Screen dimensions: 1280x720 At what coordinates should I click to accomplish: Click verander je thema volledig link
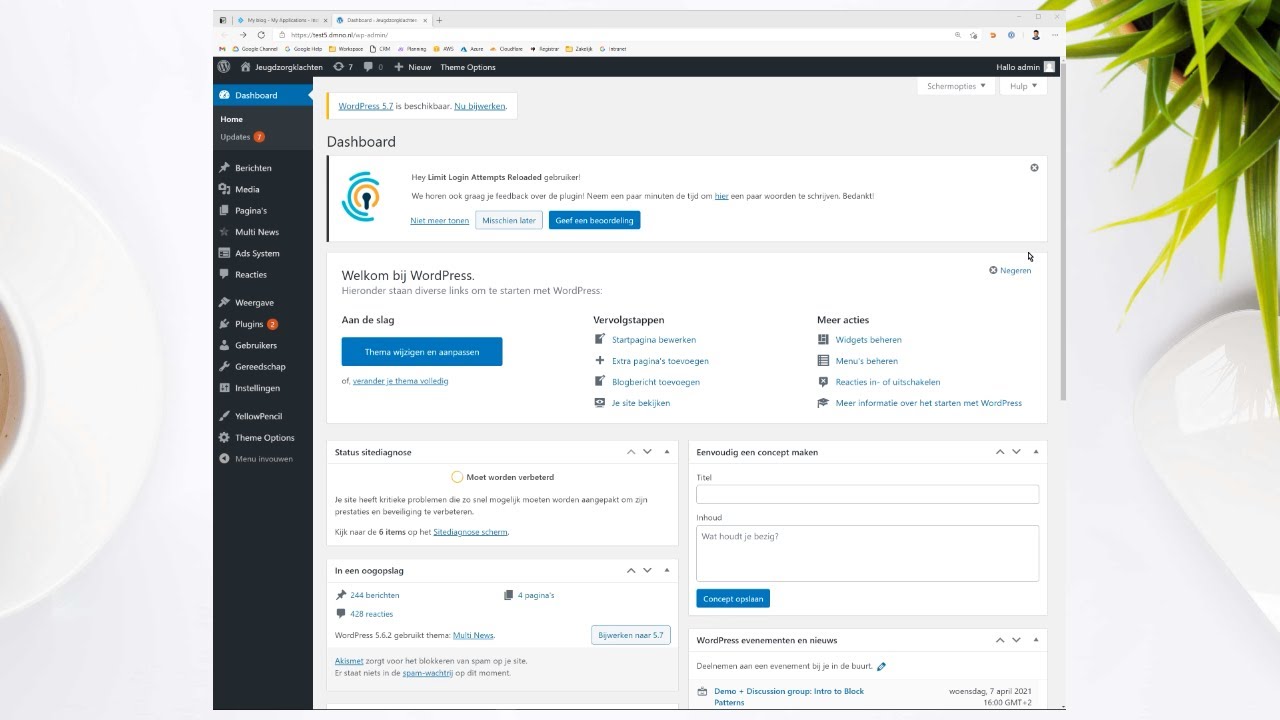[x=400, y=381]
